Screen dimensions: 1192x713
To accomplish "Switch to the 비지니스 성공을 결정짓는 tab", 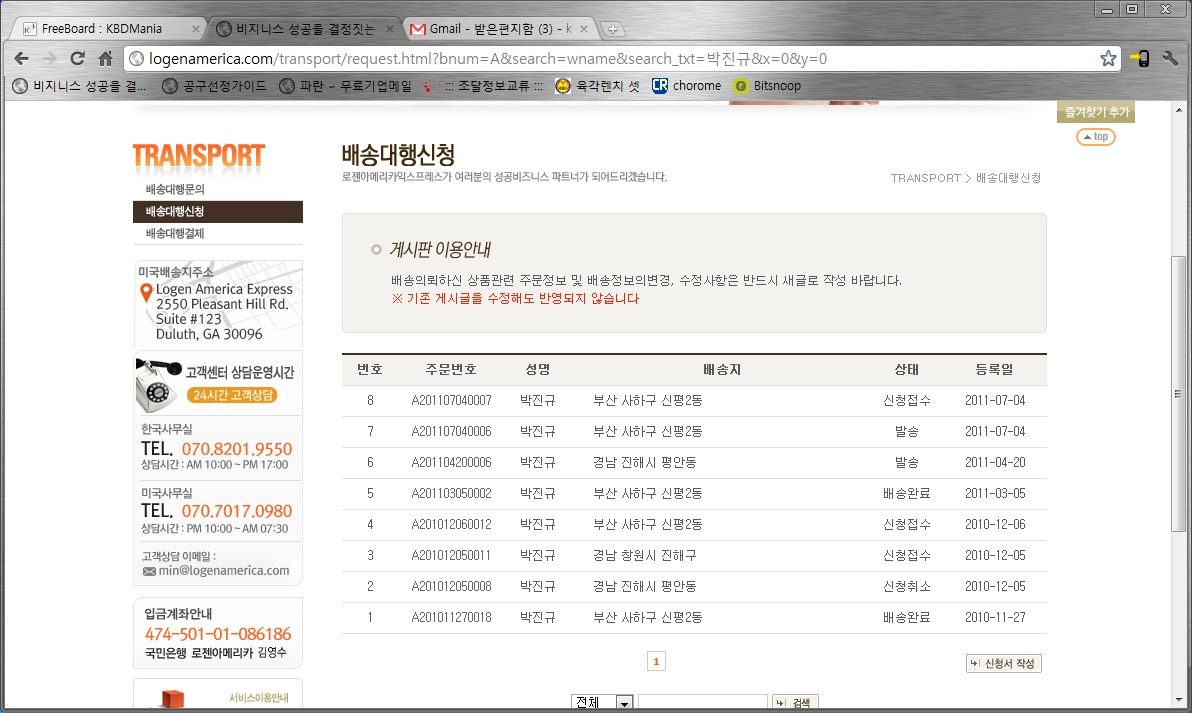I will click(x=305, y=29).
